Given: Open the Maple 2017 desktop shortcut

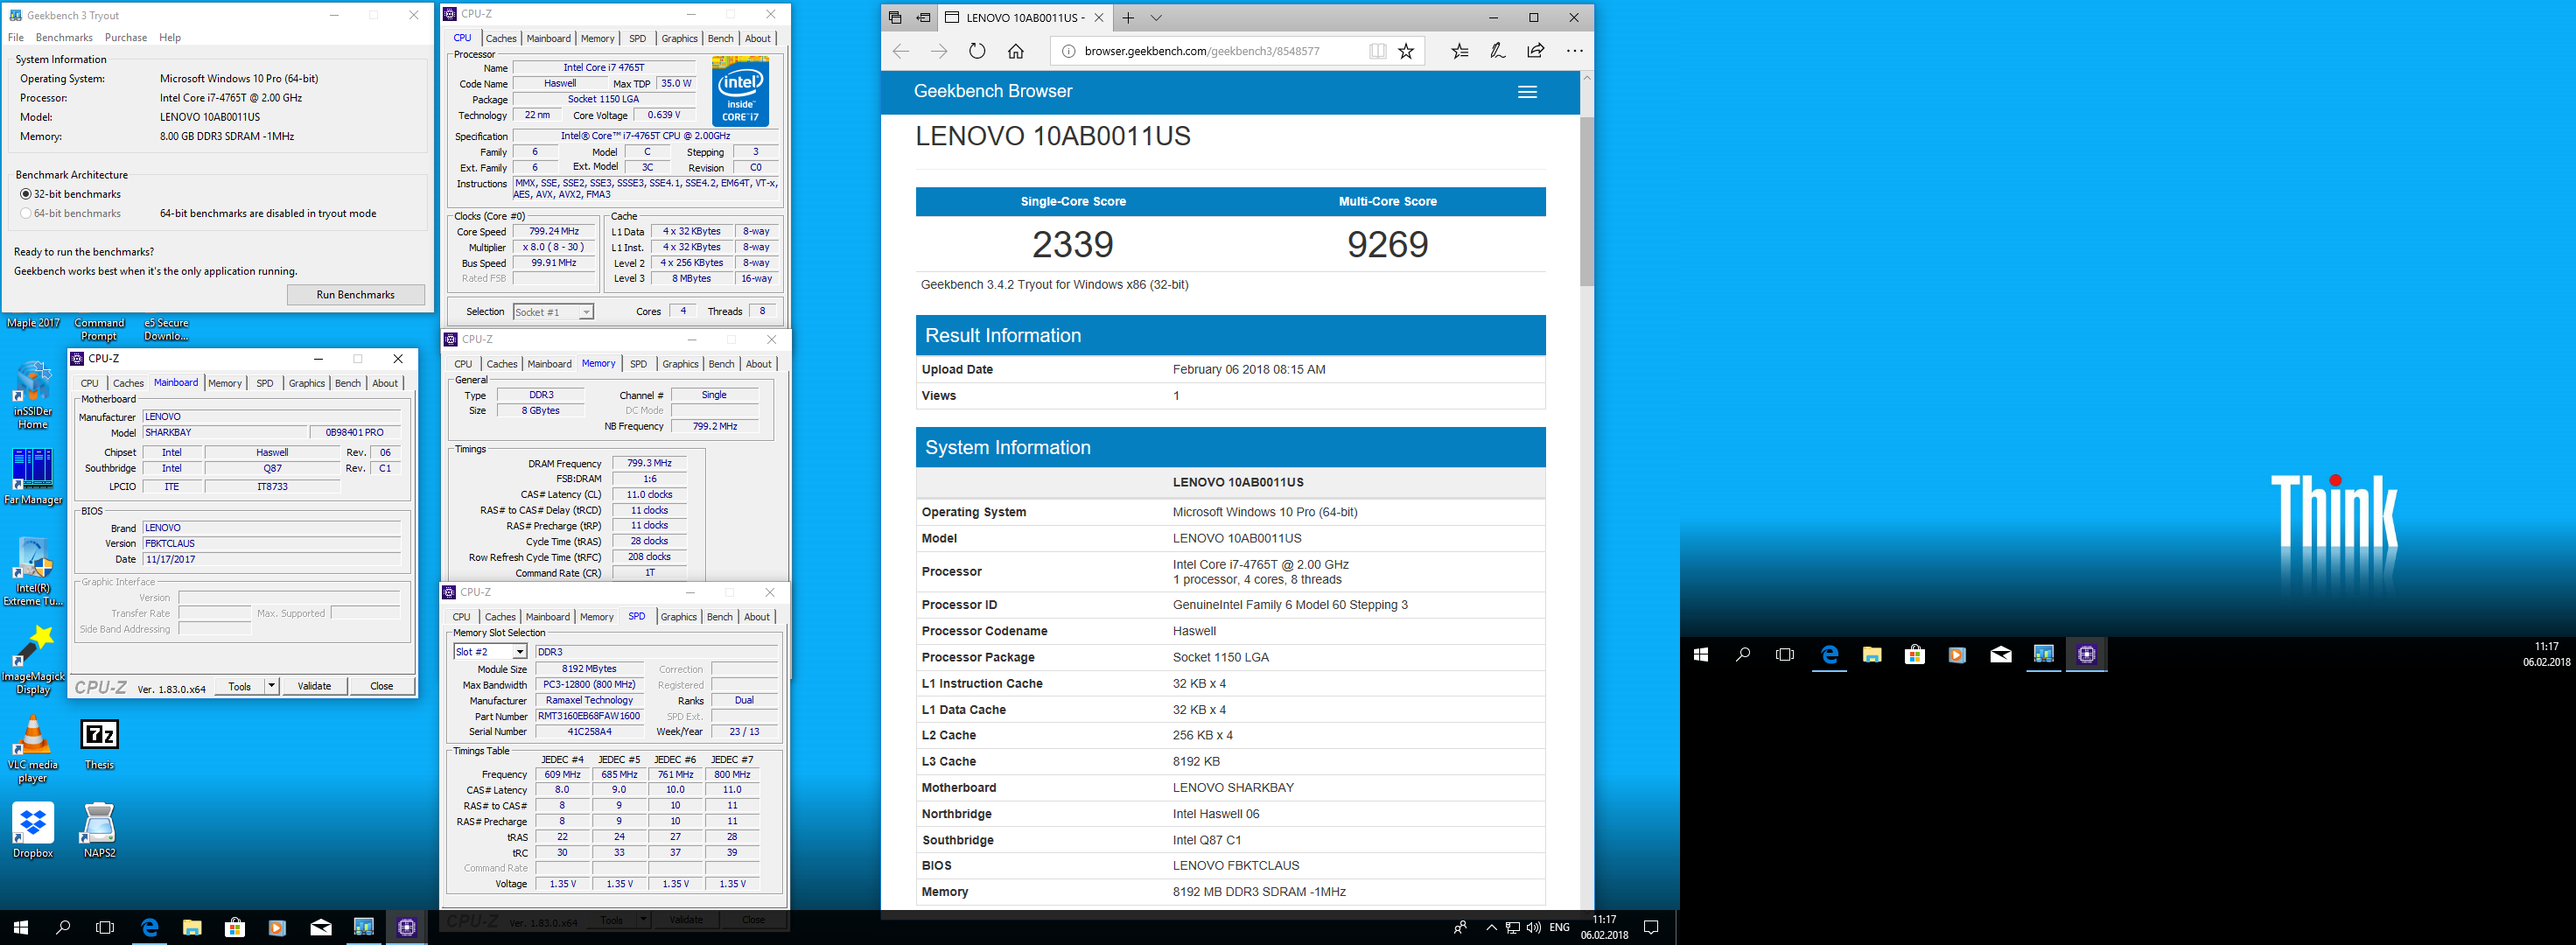Looking at the screenshot, I should pos(33,323).
